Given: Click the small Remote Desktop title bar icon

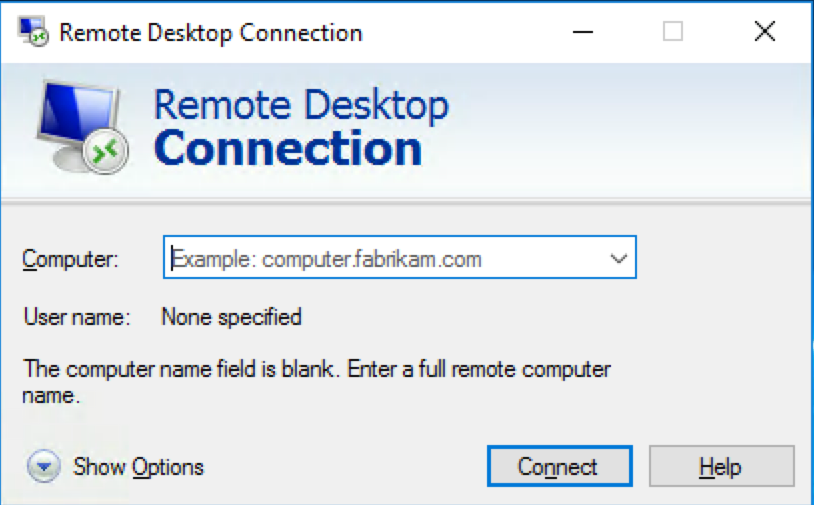Looking at the screenshot, I should click(x=32, y=32).
